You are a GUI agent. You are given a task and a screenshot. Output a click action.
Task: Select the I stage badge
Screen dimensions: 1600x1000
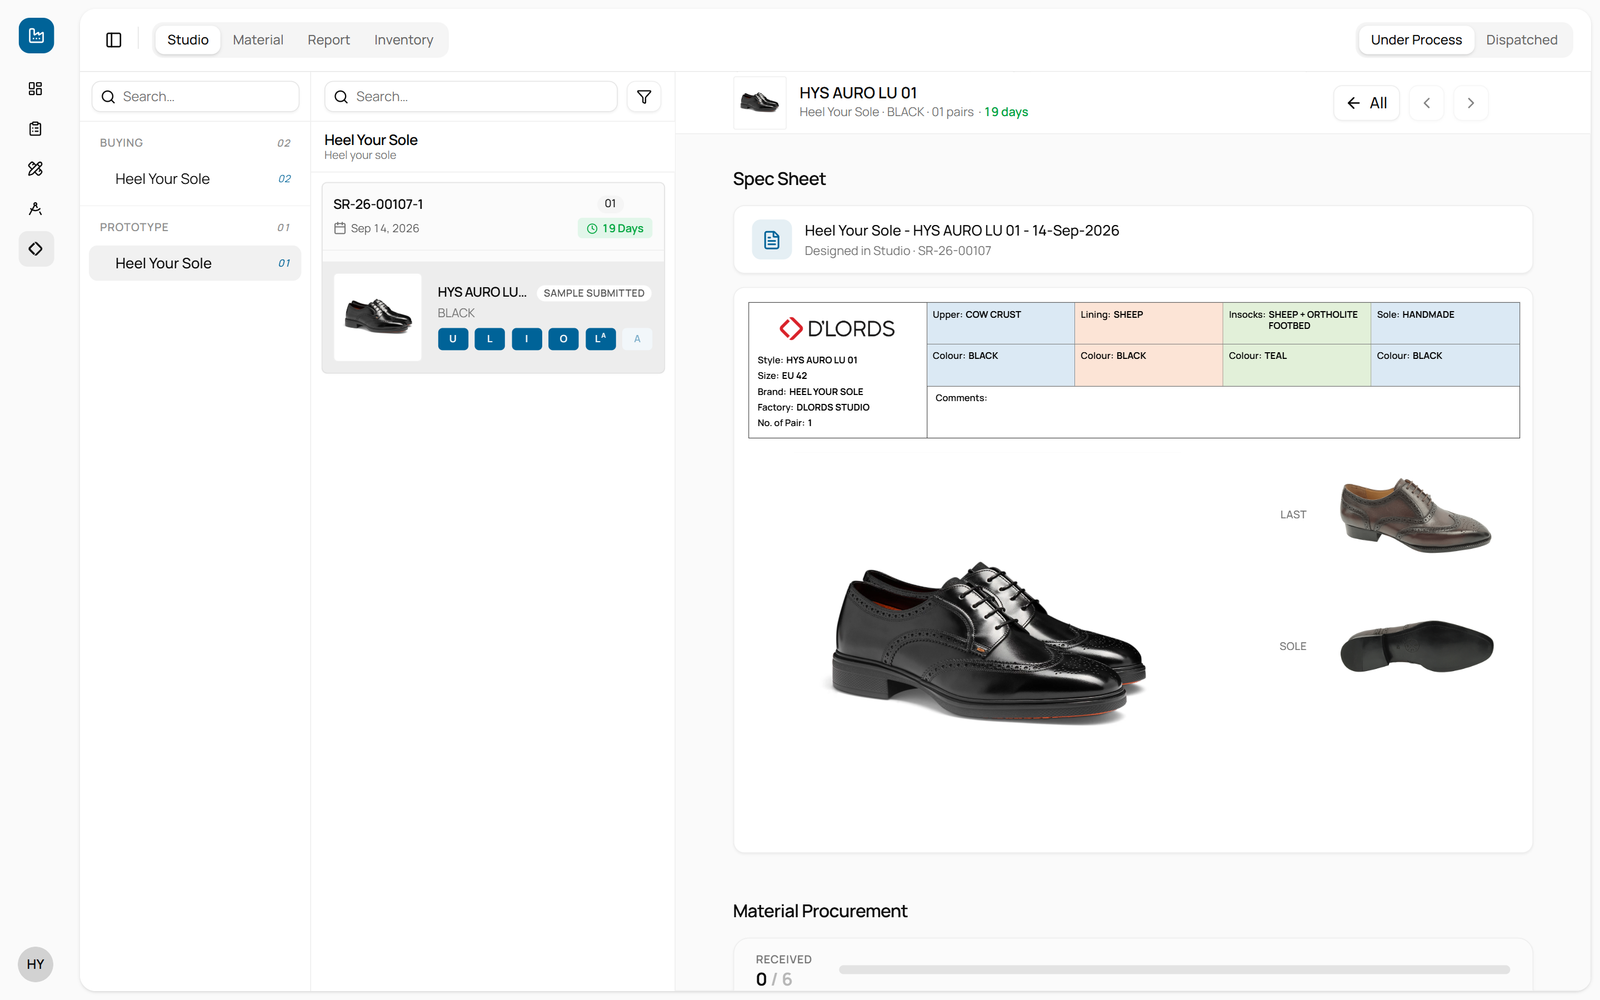(527, 339)
